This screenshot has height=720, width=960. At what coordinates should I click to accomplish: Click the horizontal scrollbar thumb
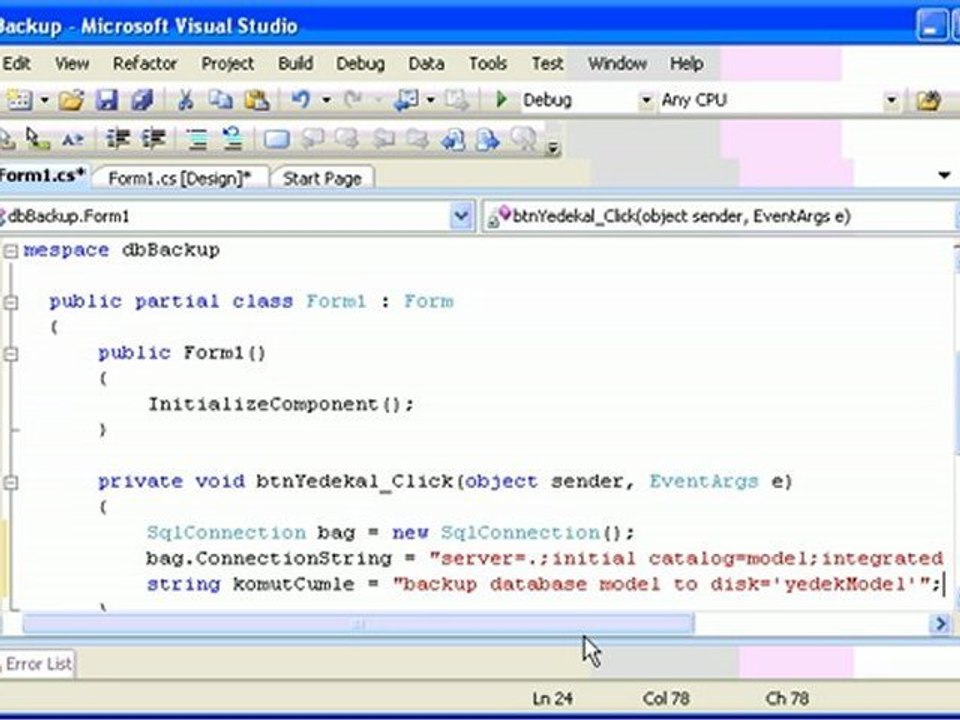(x=358, y=624)
